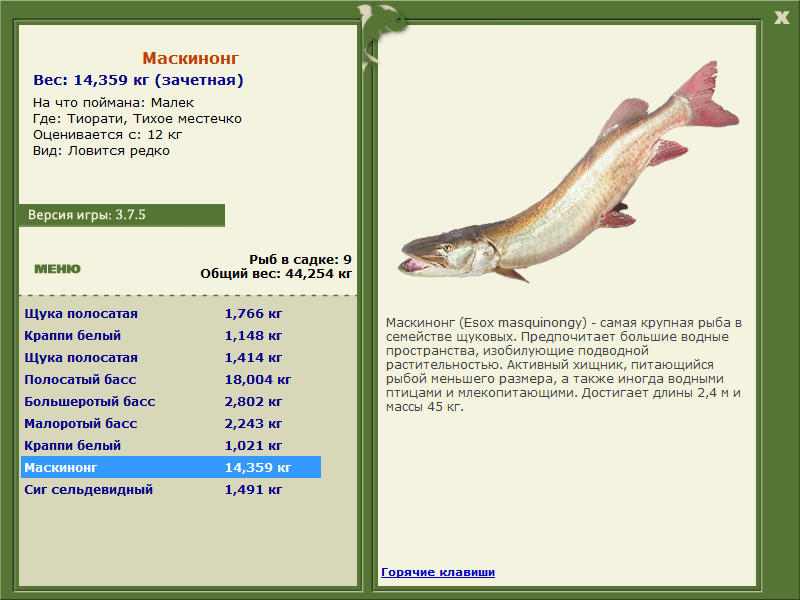
Task: Click the Маскинонг title heading
Action: point(190,58)
